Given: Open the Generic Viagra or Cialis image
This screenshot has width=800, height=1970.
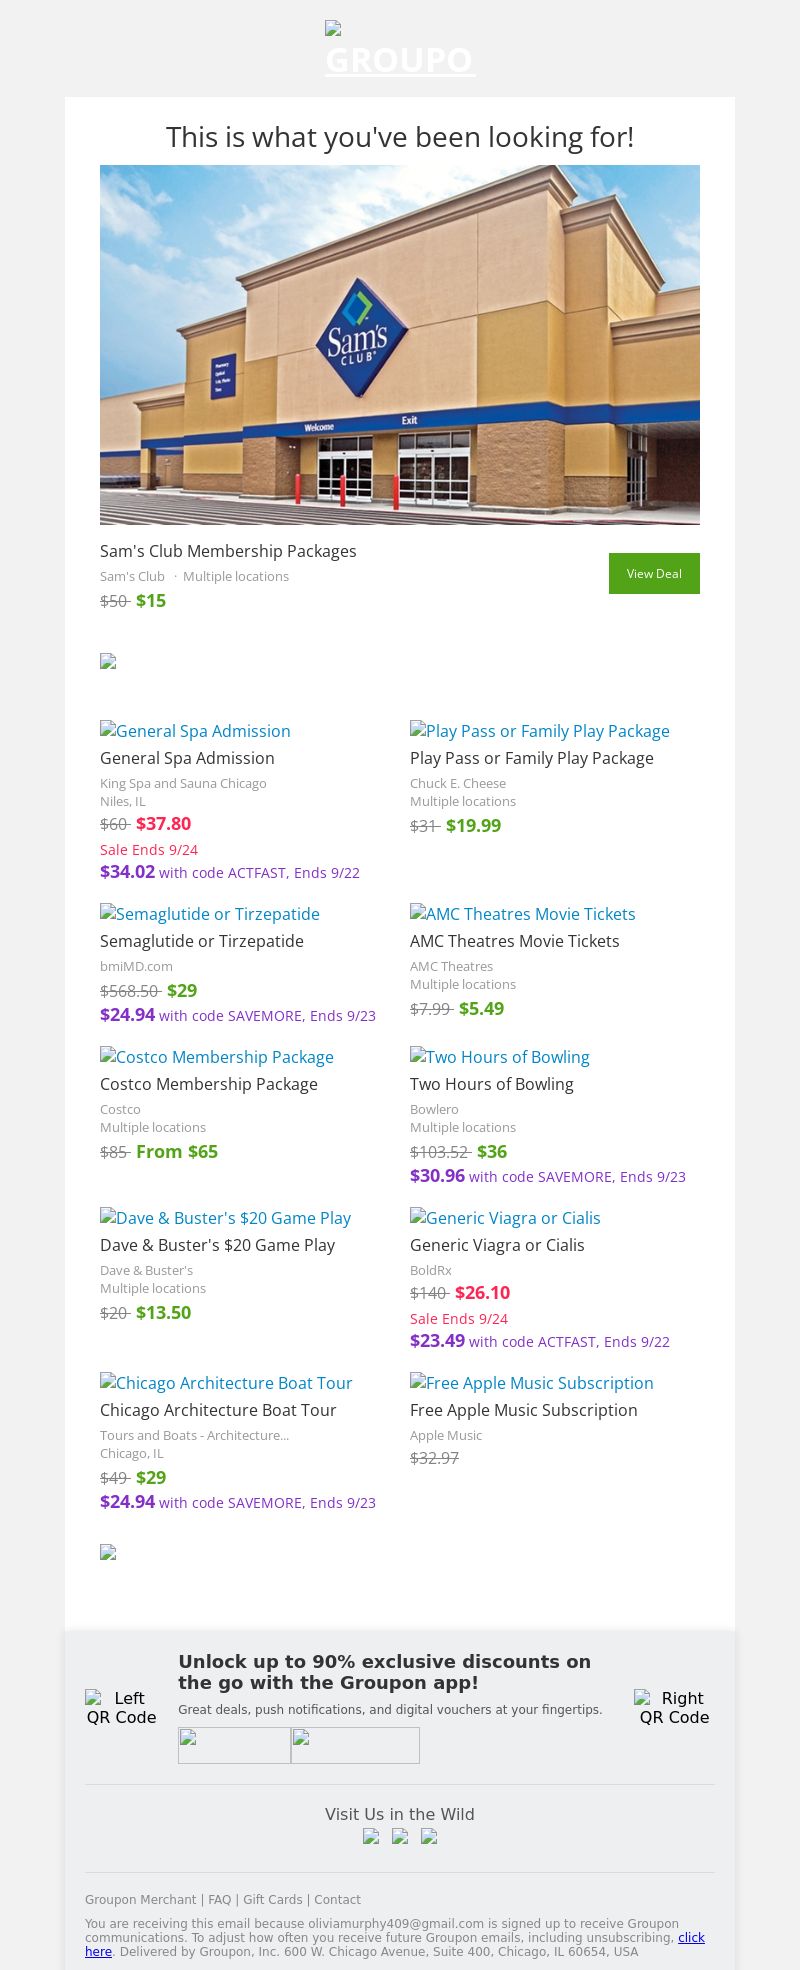Looking at the screenshot, I should click(x=506, y=1218).
